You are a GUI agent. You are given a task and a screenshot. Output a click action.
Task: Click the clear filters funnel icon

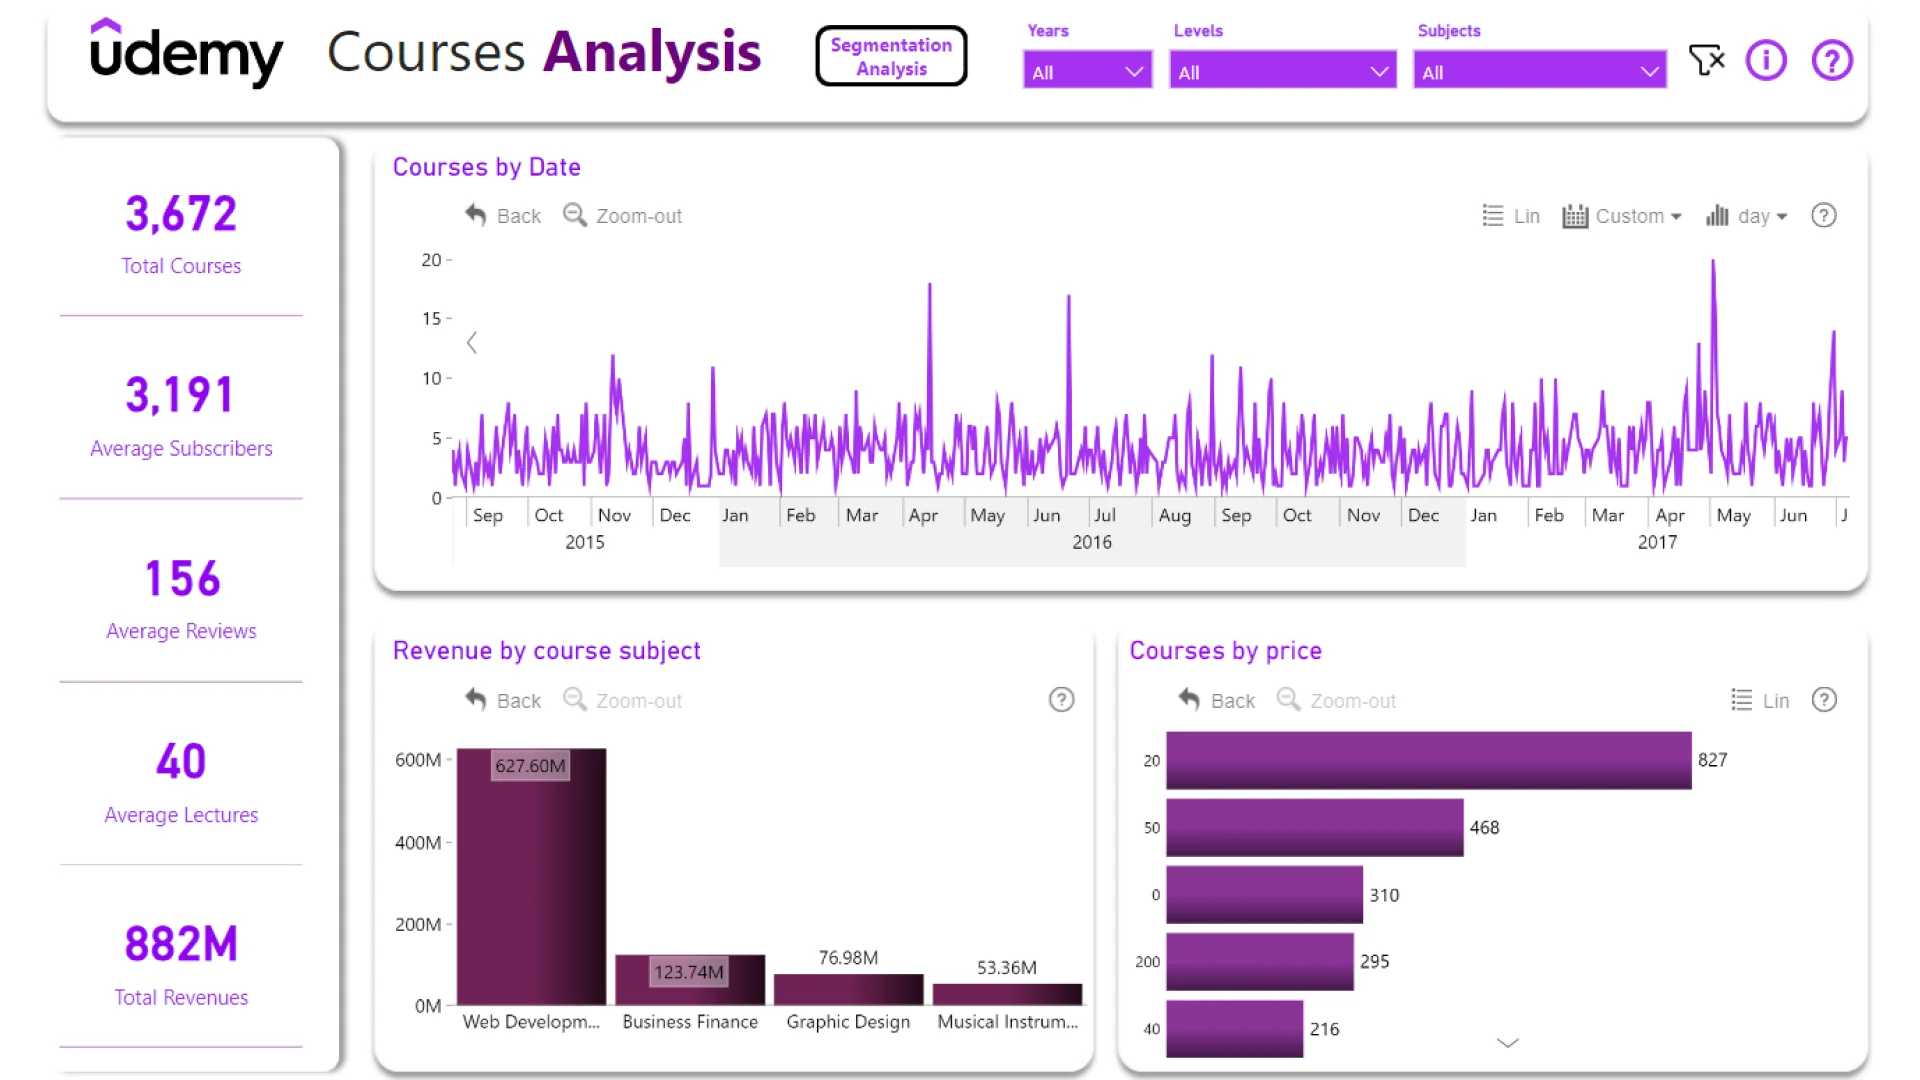point(1706,60)
